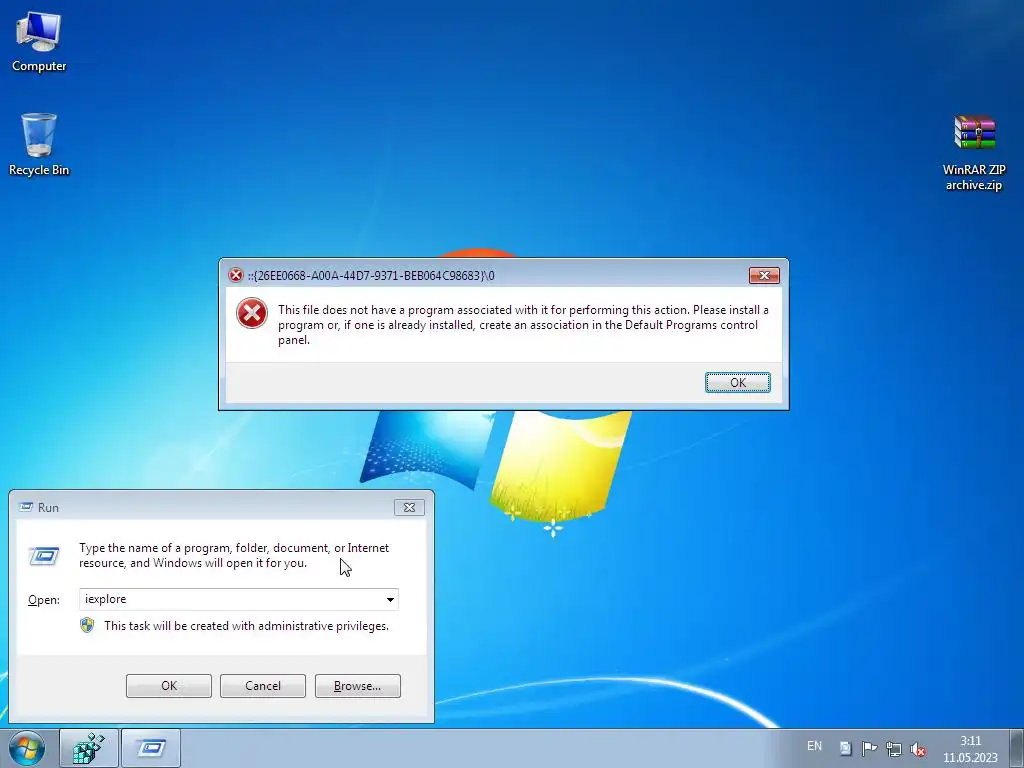Click the EN language indicator

814,746
